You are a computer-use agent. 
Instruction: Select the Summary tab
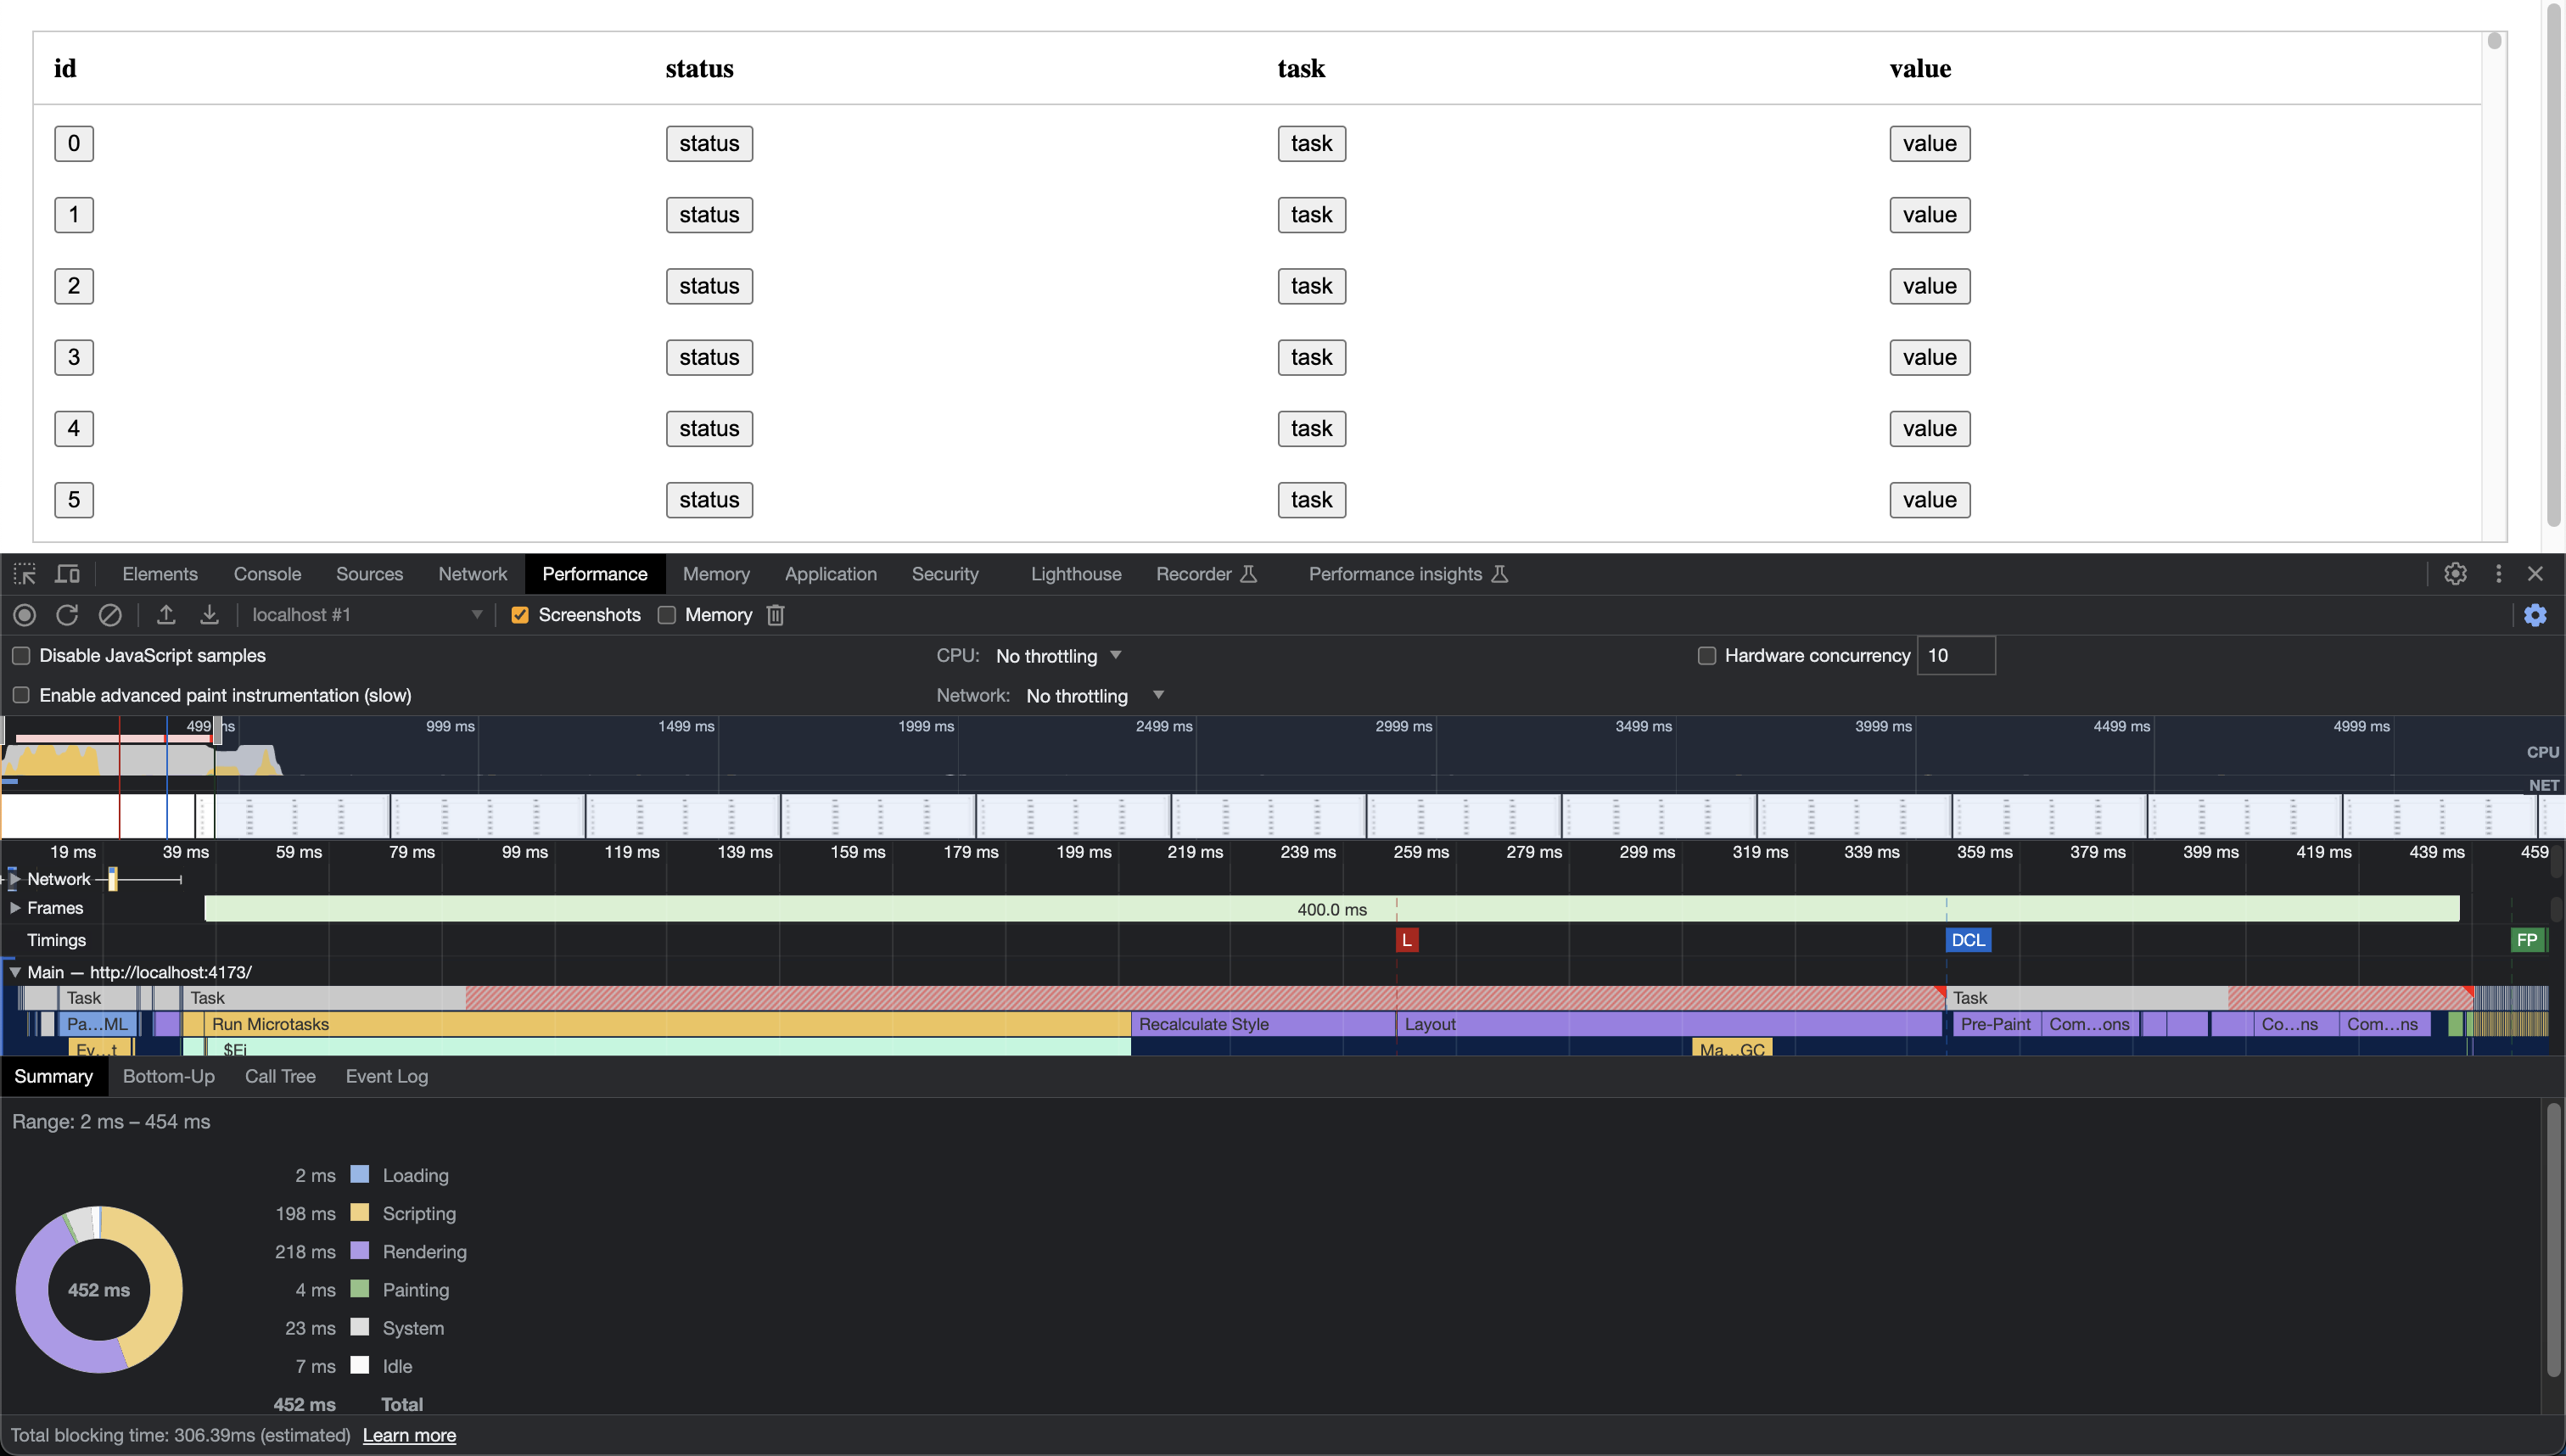(x=53, y=1077)
